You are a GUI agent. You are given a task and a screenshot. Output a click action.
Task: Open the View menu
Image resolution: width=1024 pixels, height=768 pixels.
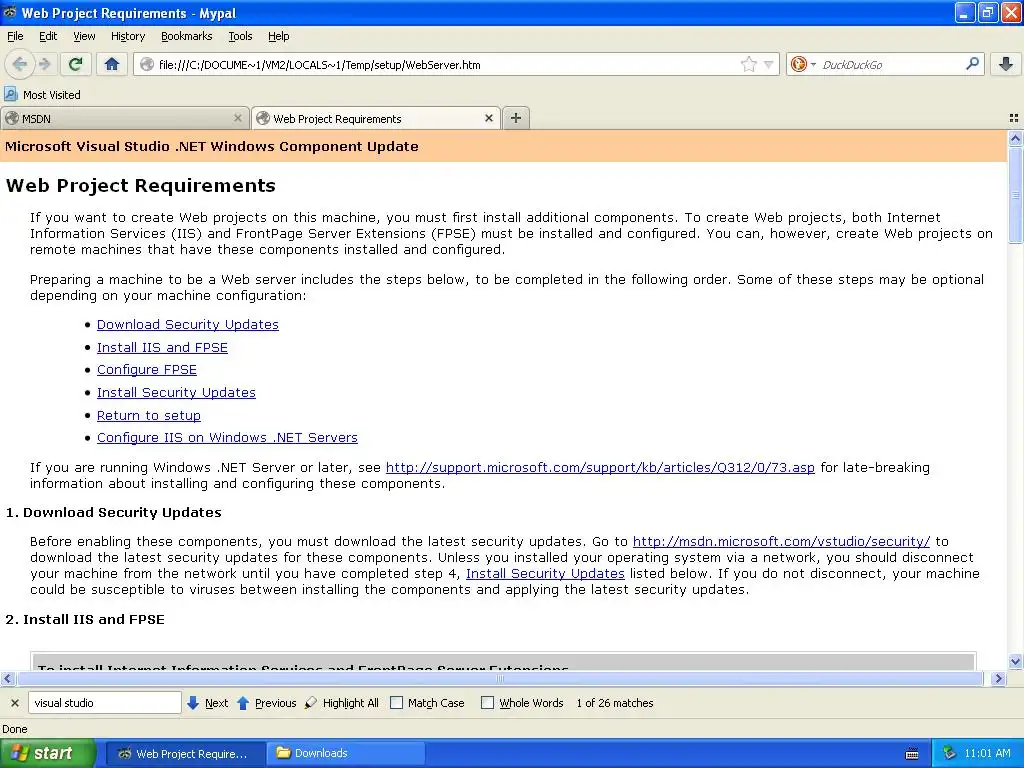tap(84, 37)
